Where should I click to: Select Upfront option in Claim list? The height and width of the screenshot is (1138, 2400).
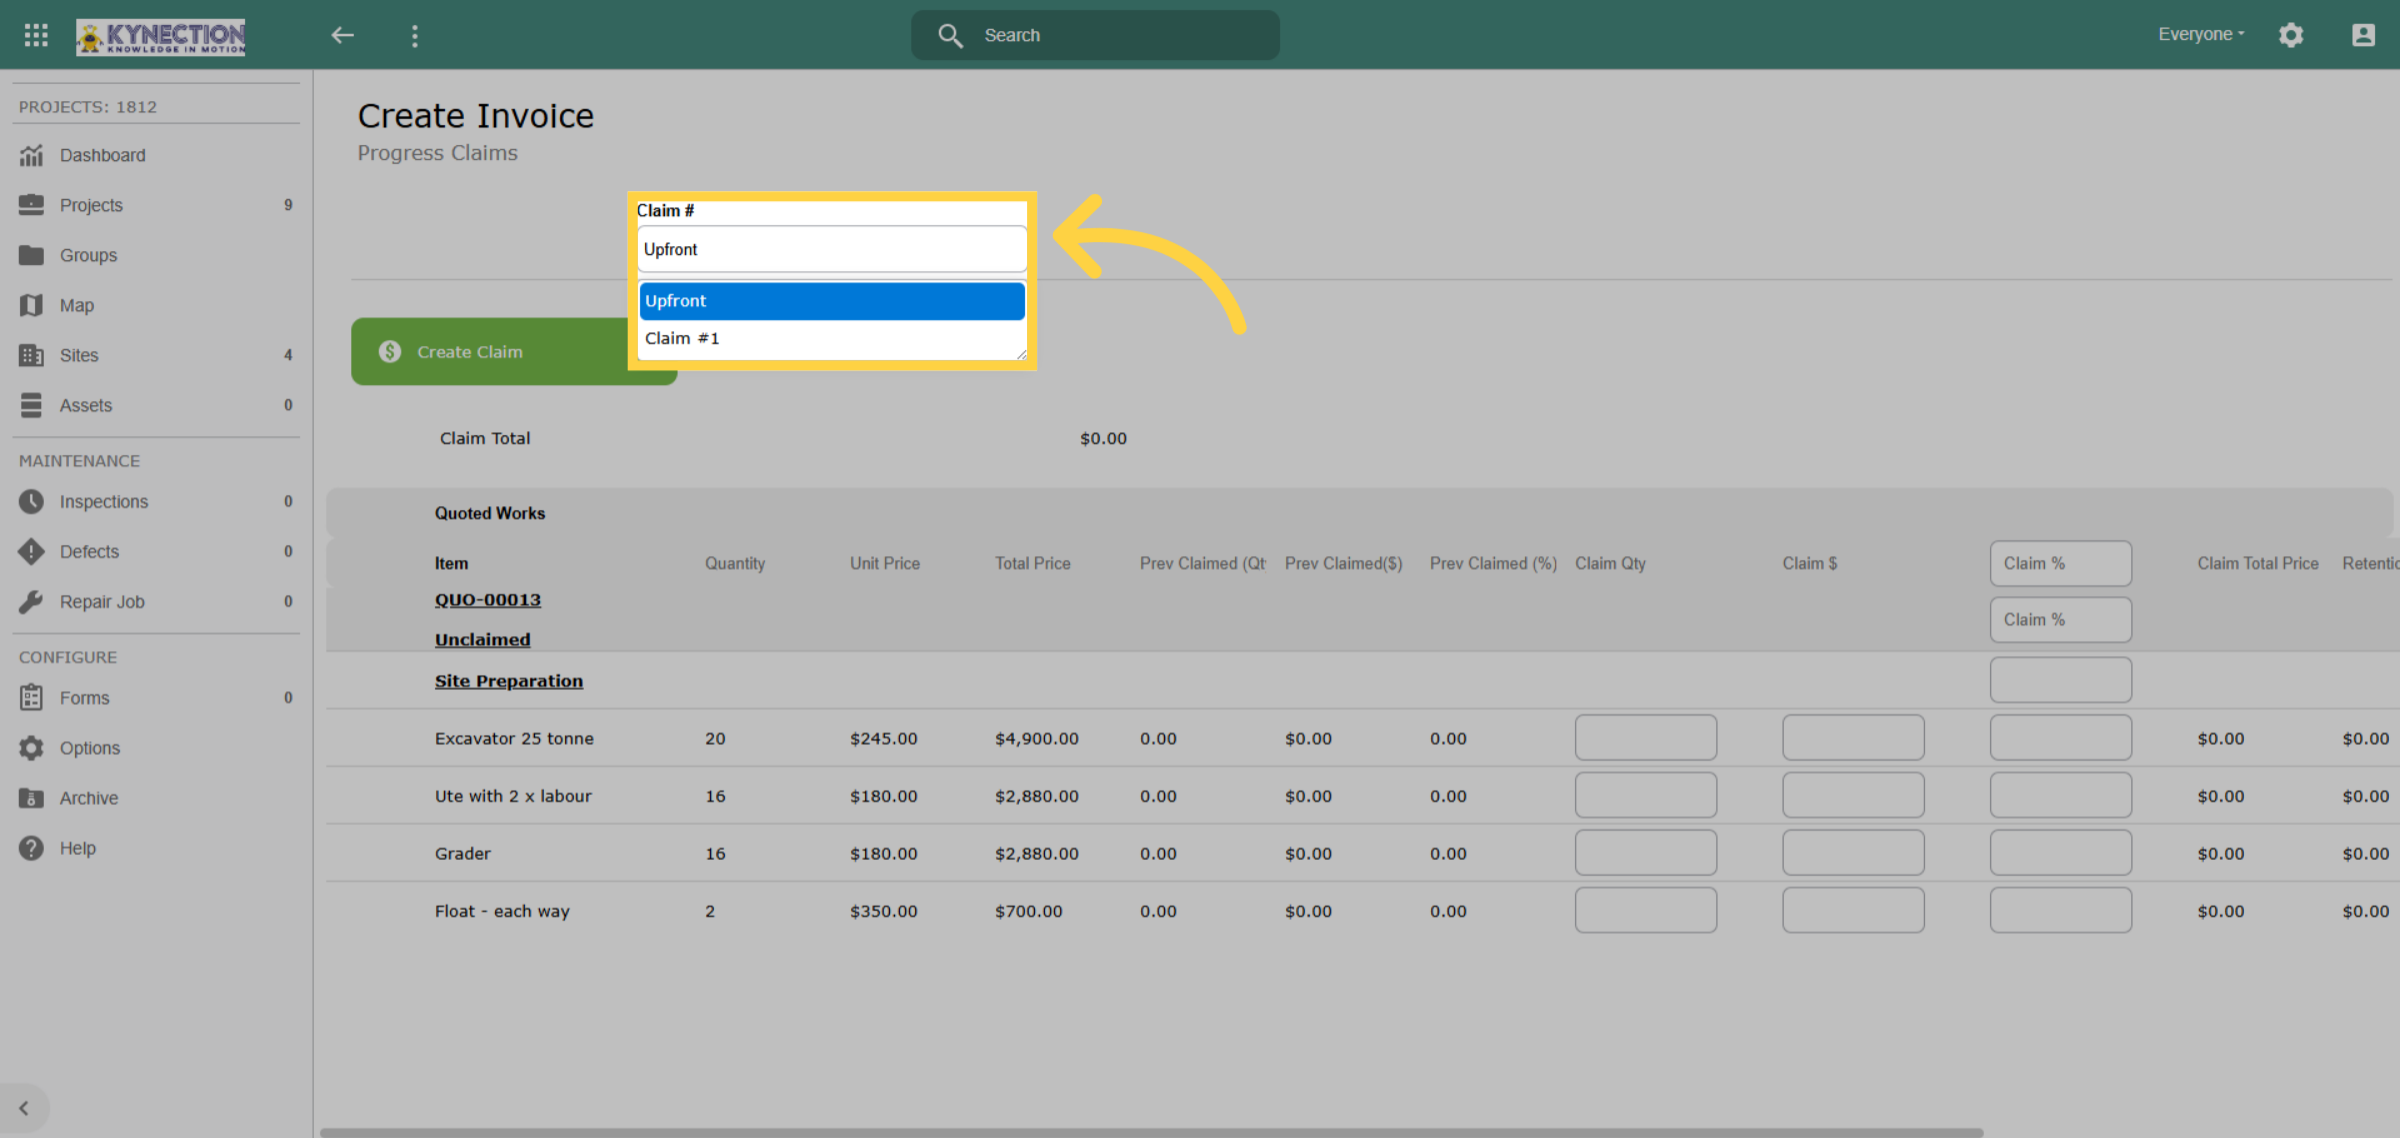pos(832,301)
